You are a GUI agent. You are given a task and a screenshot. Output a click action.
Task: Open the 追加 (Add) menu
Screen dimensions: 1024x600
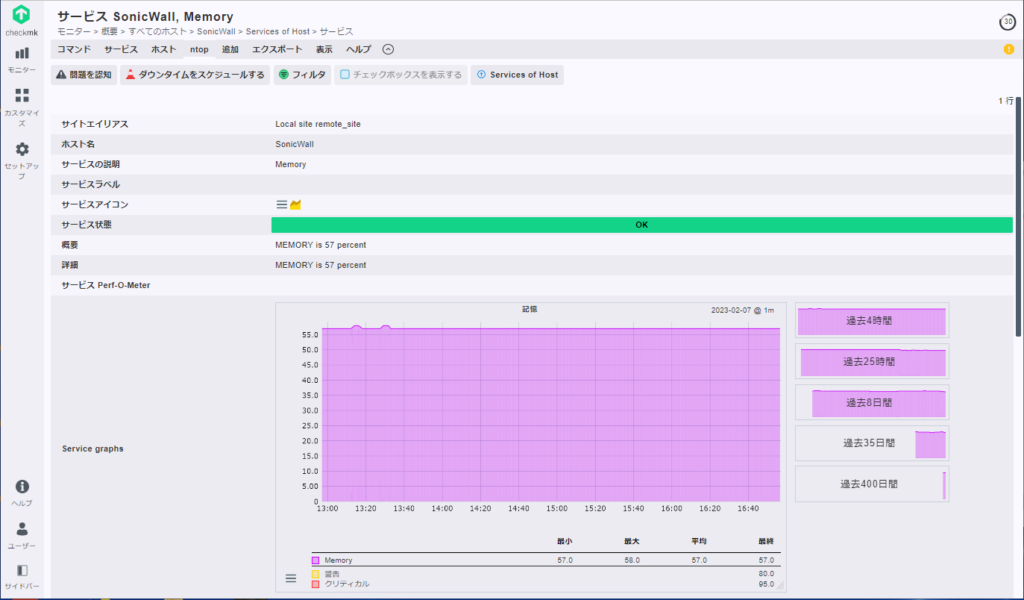pyautogui.click(x=231, y=50)
